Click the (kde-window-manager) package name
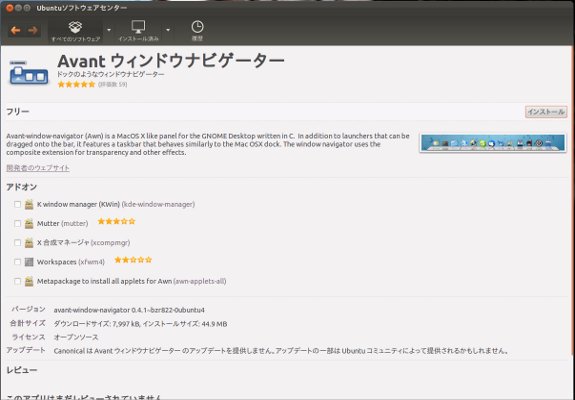 click(x=158, y=204)
